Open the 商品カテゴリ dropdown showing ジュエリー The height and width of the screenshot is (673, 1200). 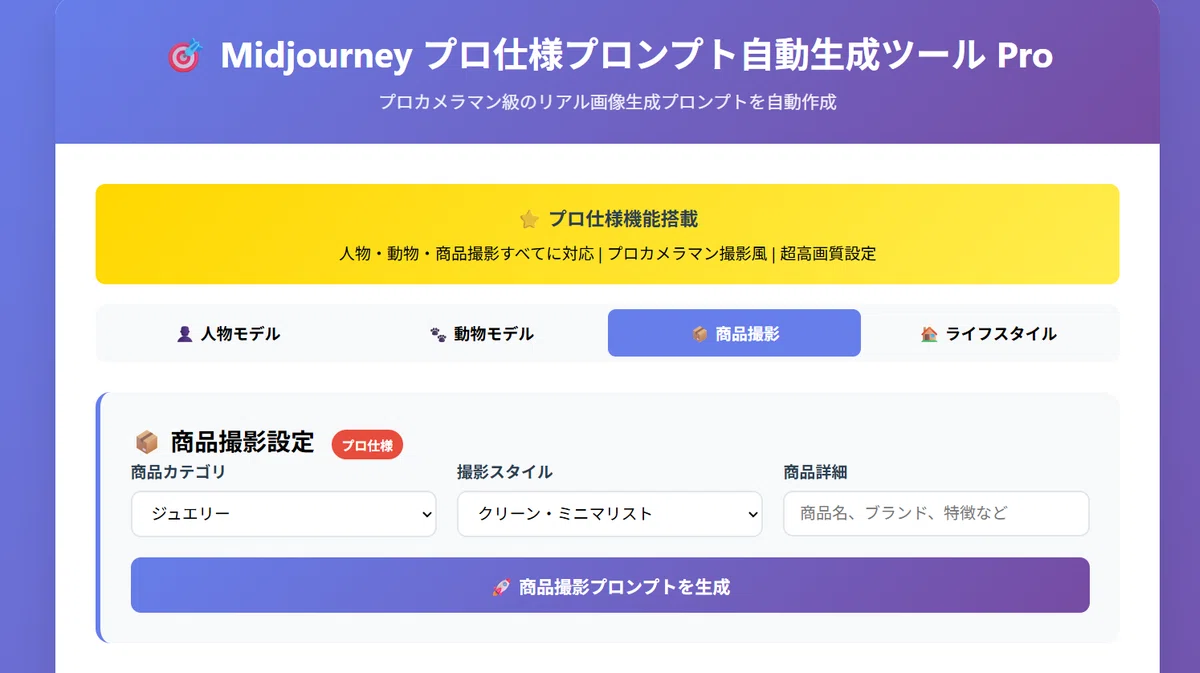pos(284,514)
